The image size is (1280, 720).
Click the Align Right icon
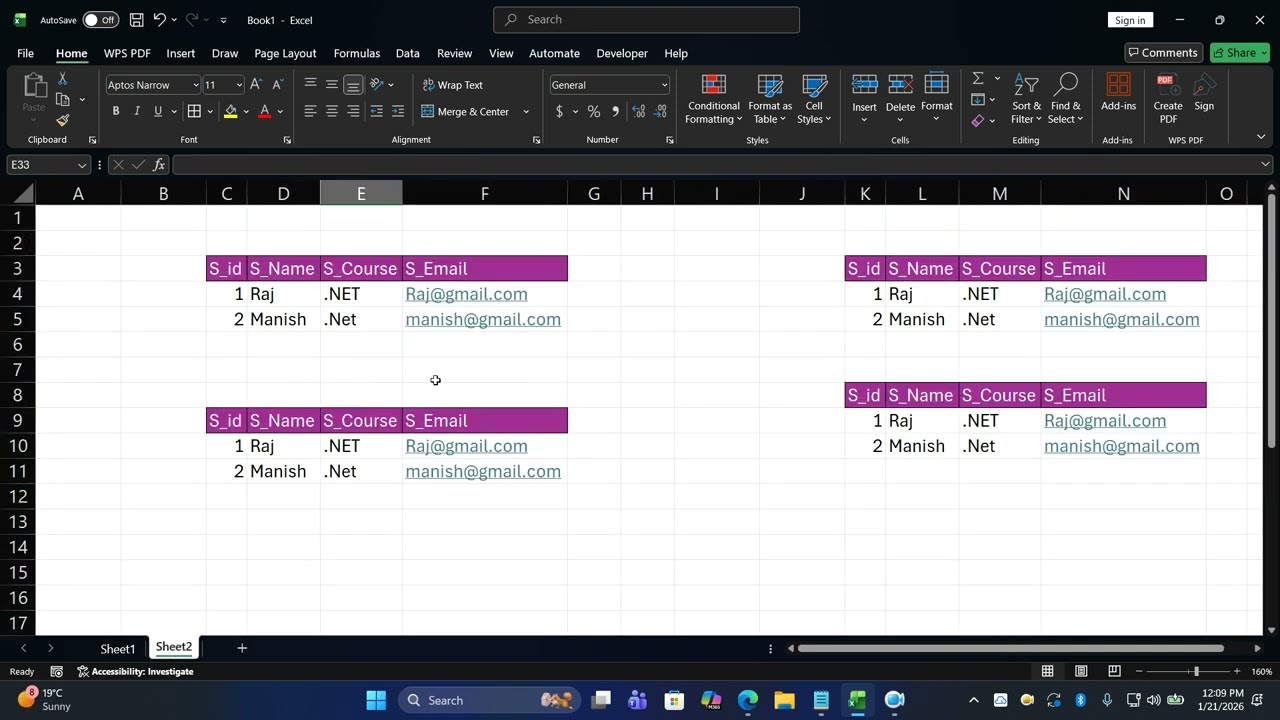click(353, 111)
